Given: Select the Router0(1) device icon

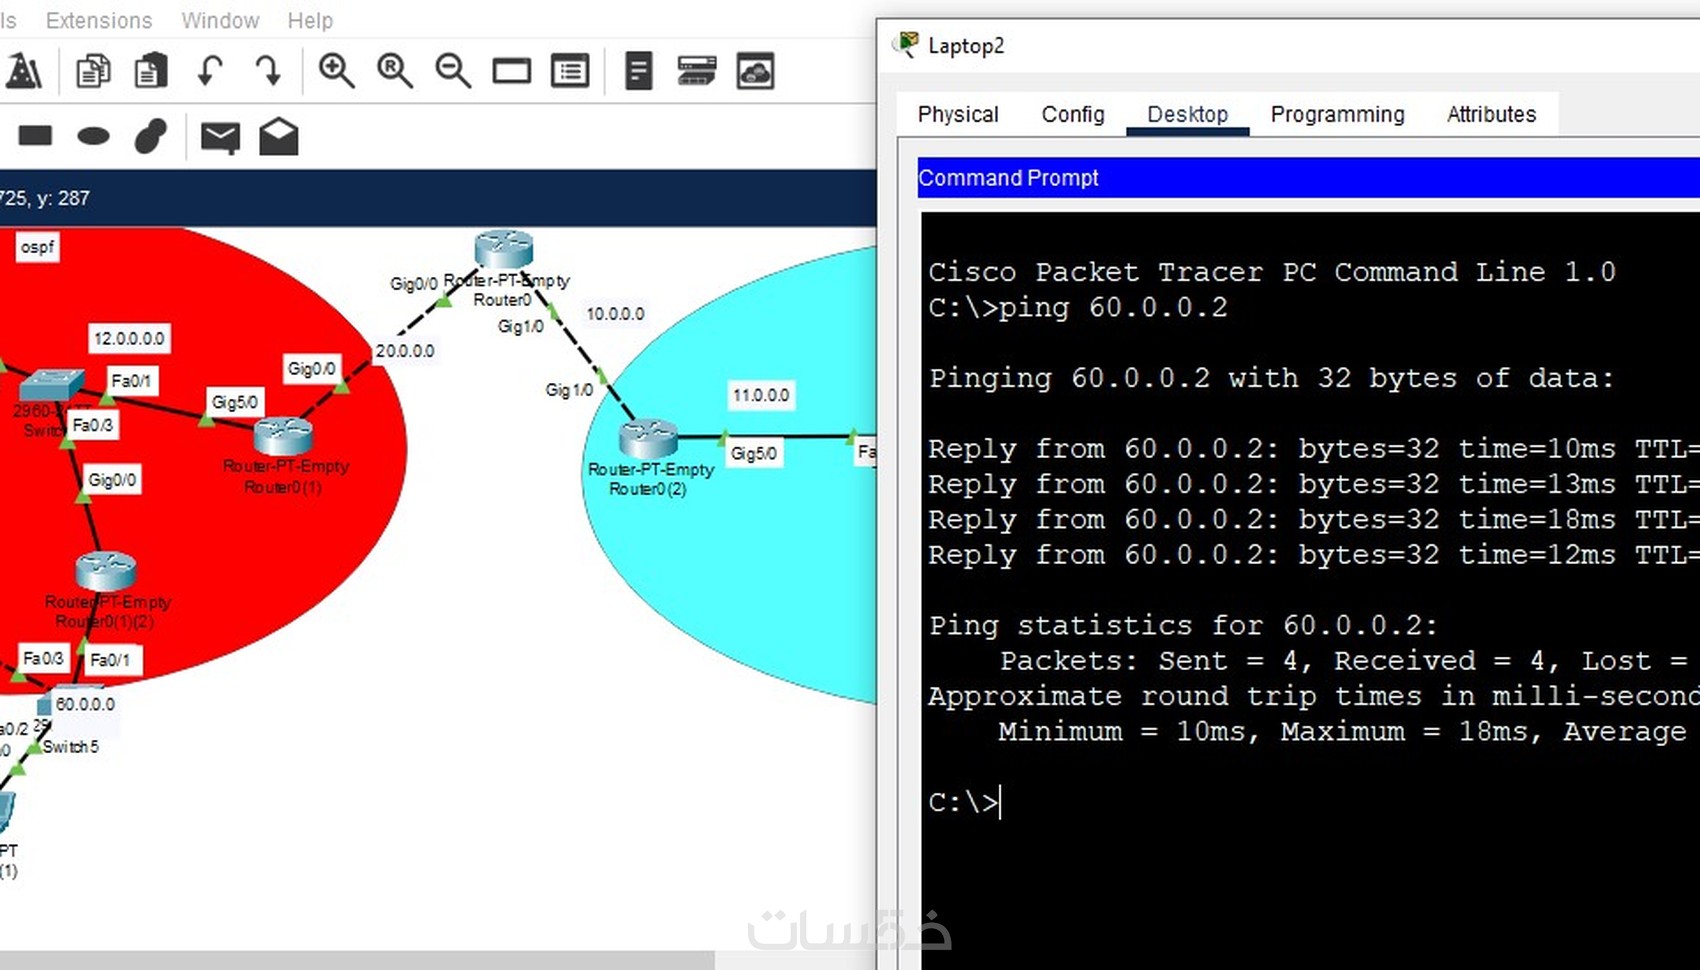Looking at the screenshot, I should pos(283,436).
